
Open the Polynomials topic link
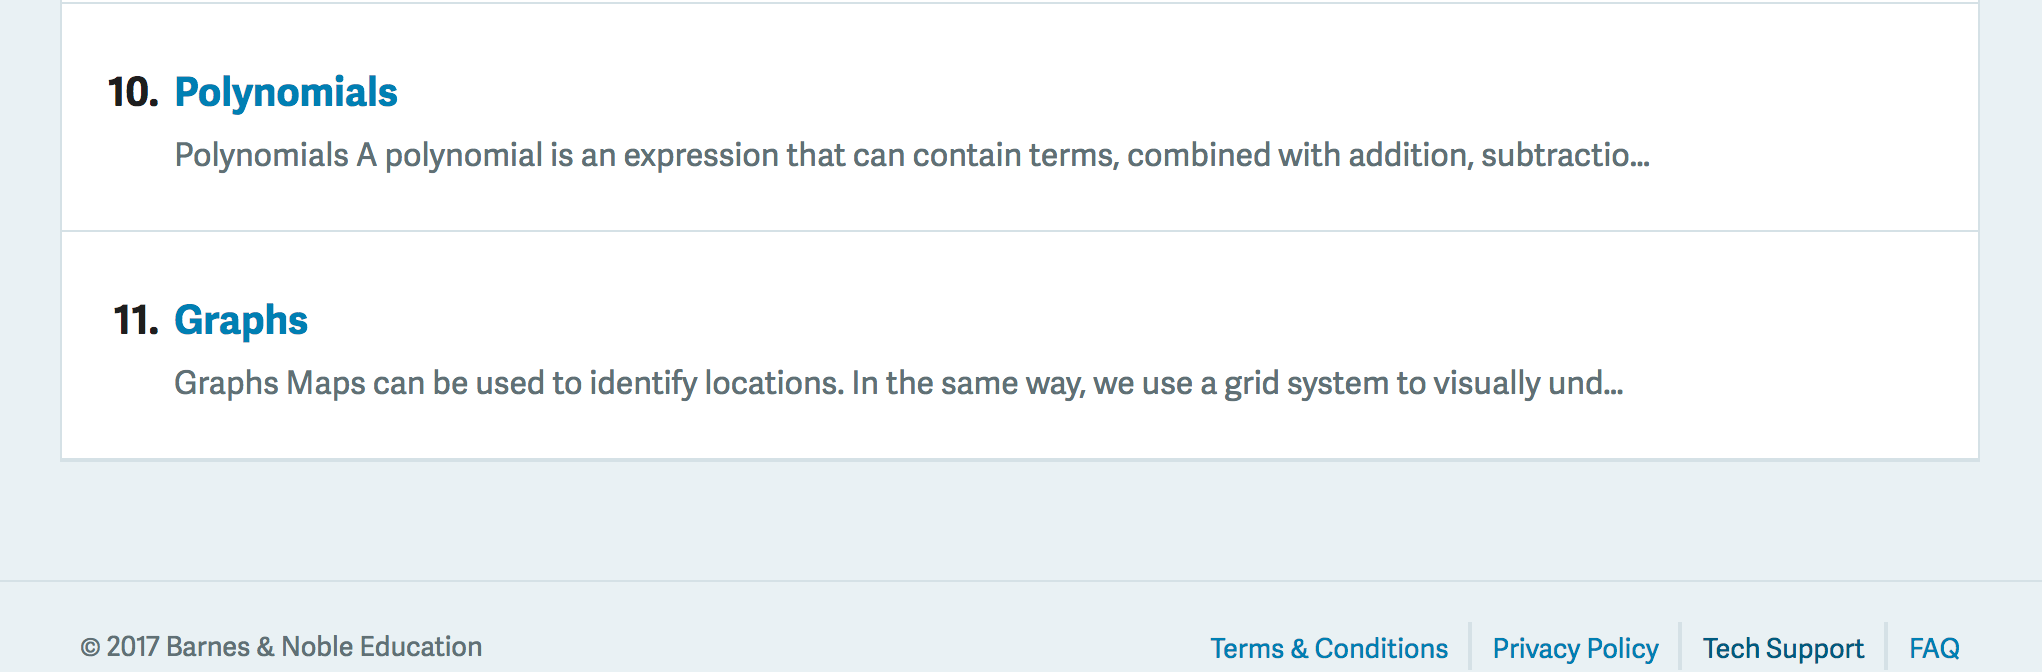click(x=286, y=93)
